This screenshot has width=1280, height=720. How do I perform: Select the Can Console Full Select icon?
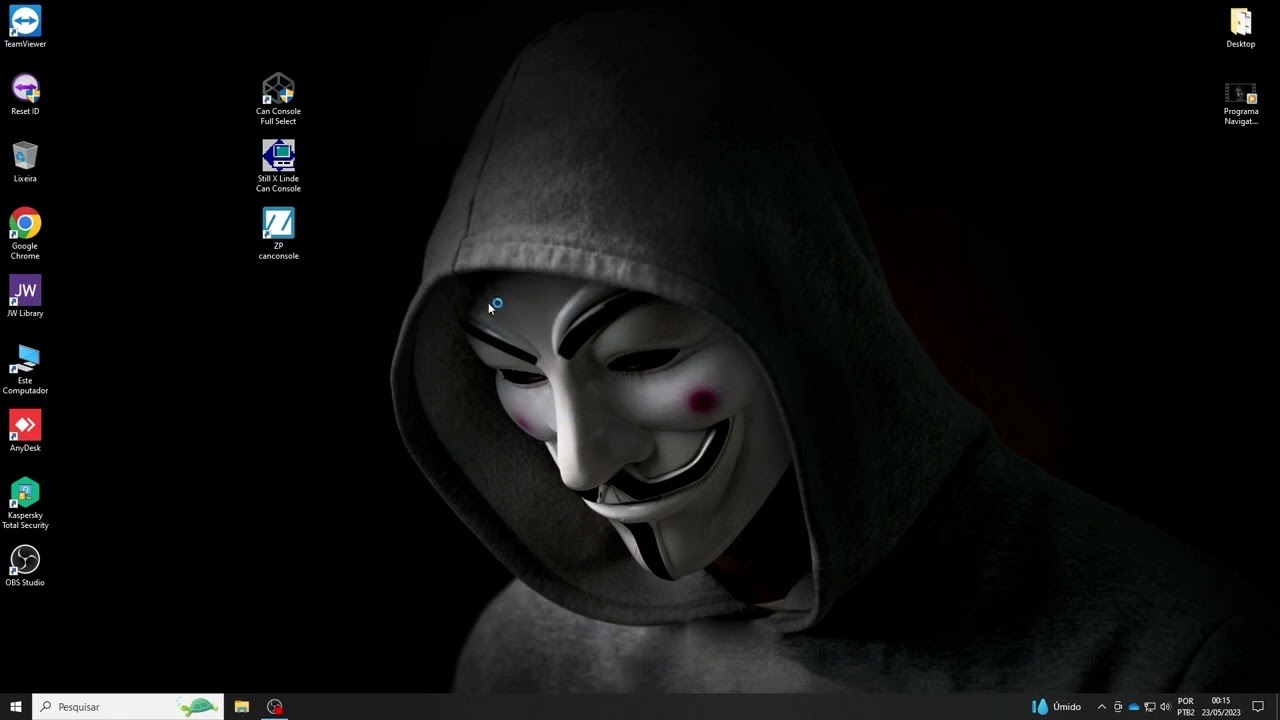tap(278, 100)
